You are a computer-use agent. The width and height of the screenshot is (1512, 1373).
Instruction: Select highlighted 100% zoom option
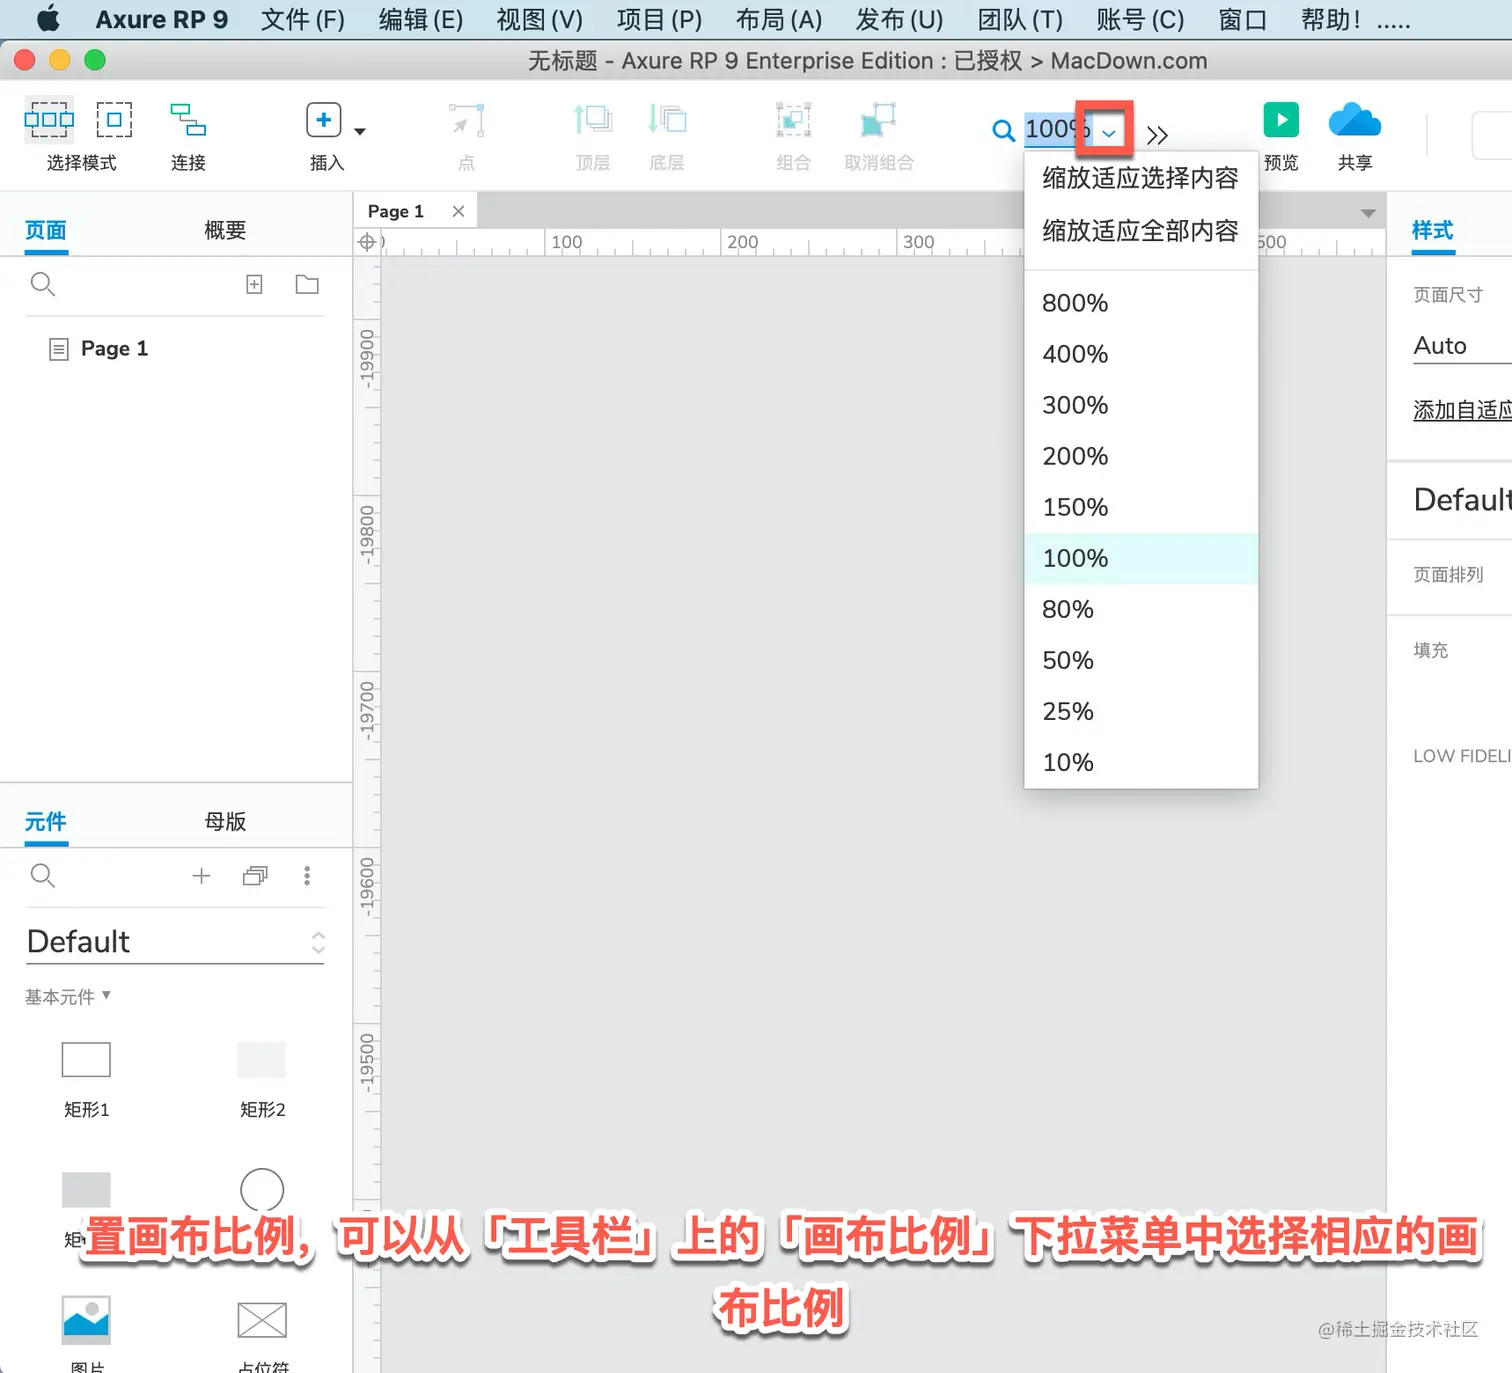pos(1141,558)
